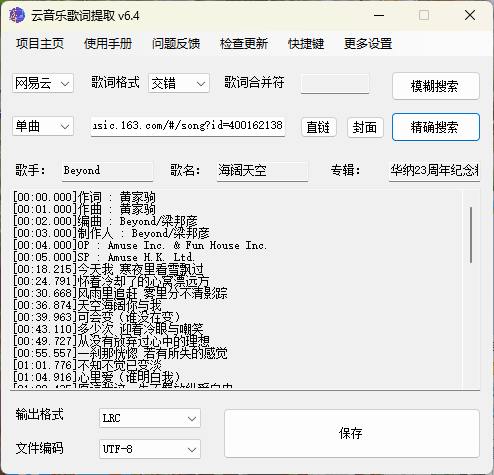
Task: Expand the 歌词格式 交错 dropdown
Action: pyautogui.click(x=179, y=83)
